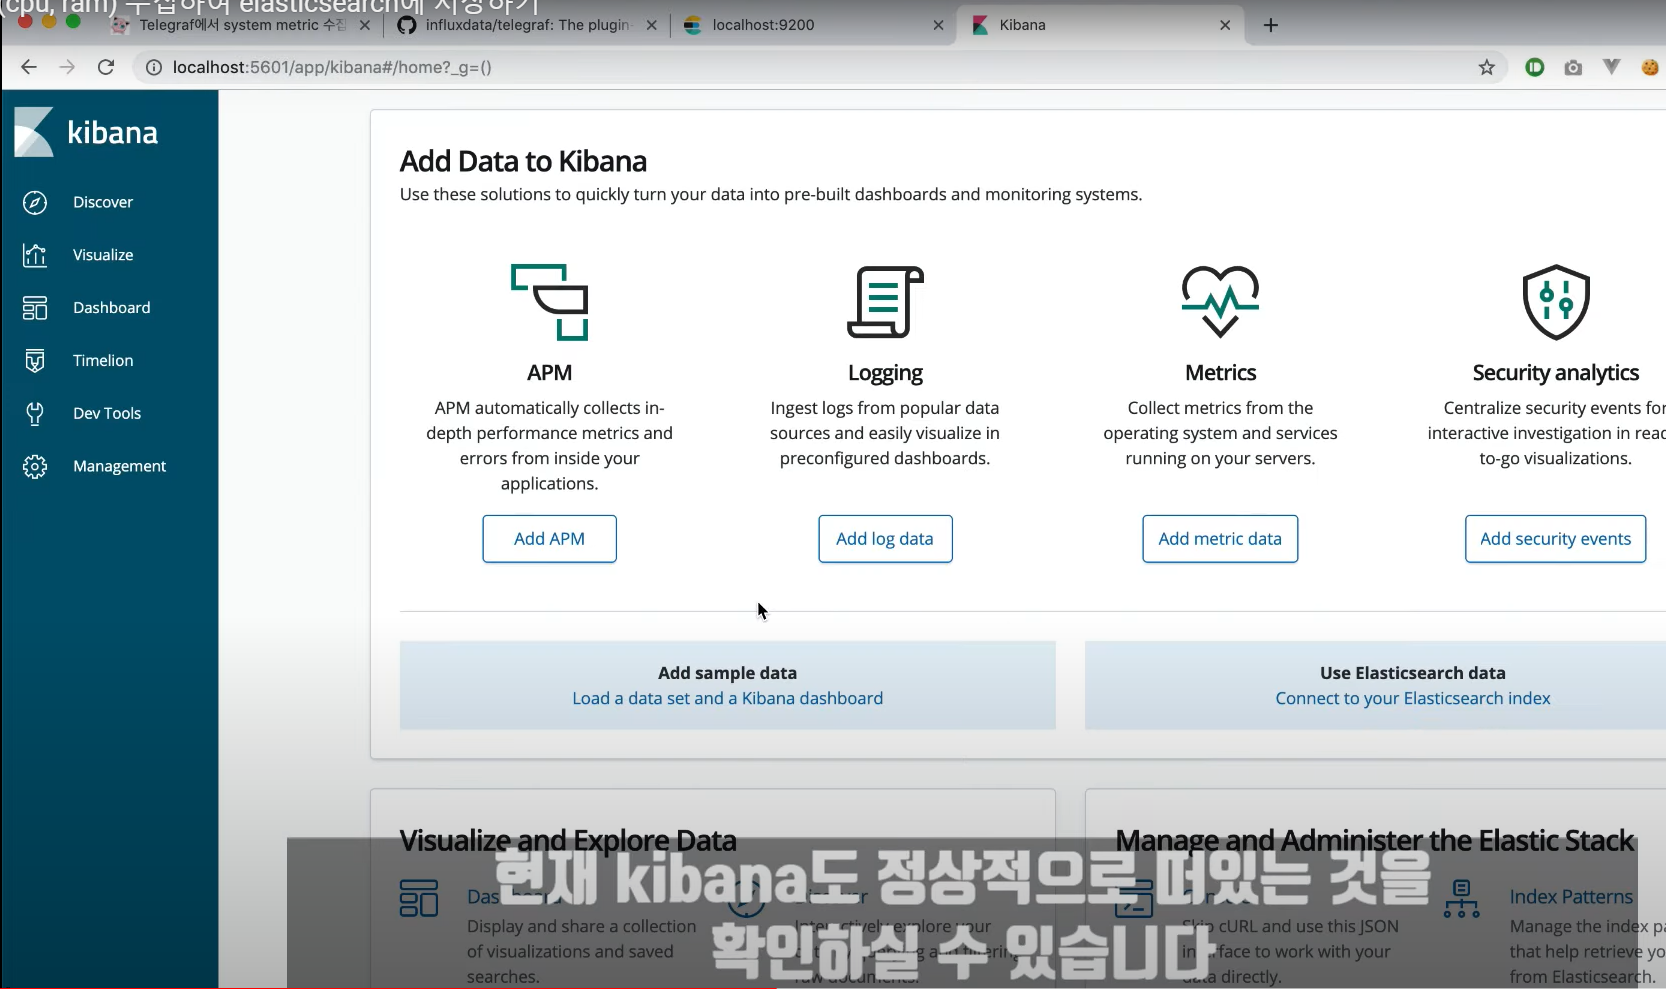This screenshot has width=1666, height=989.
Task: Click the Add sample data title
Action: 727,673
